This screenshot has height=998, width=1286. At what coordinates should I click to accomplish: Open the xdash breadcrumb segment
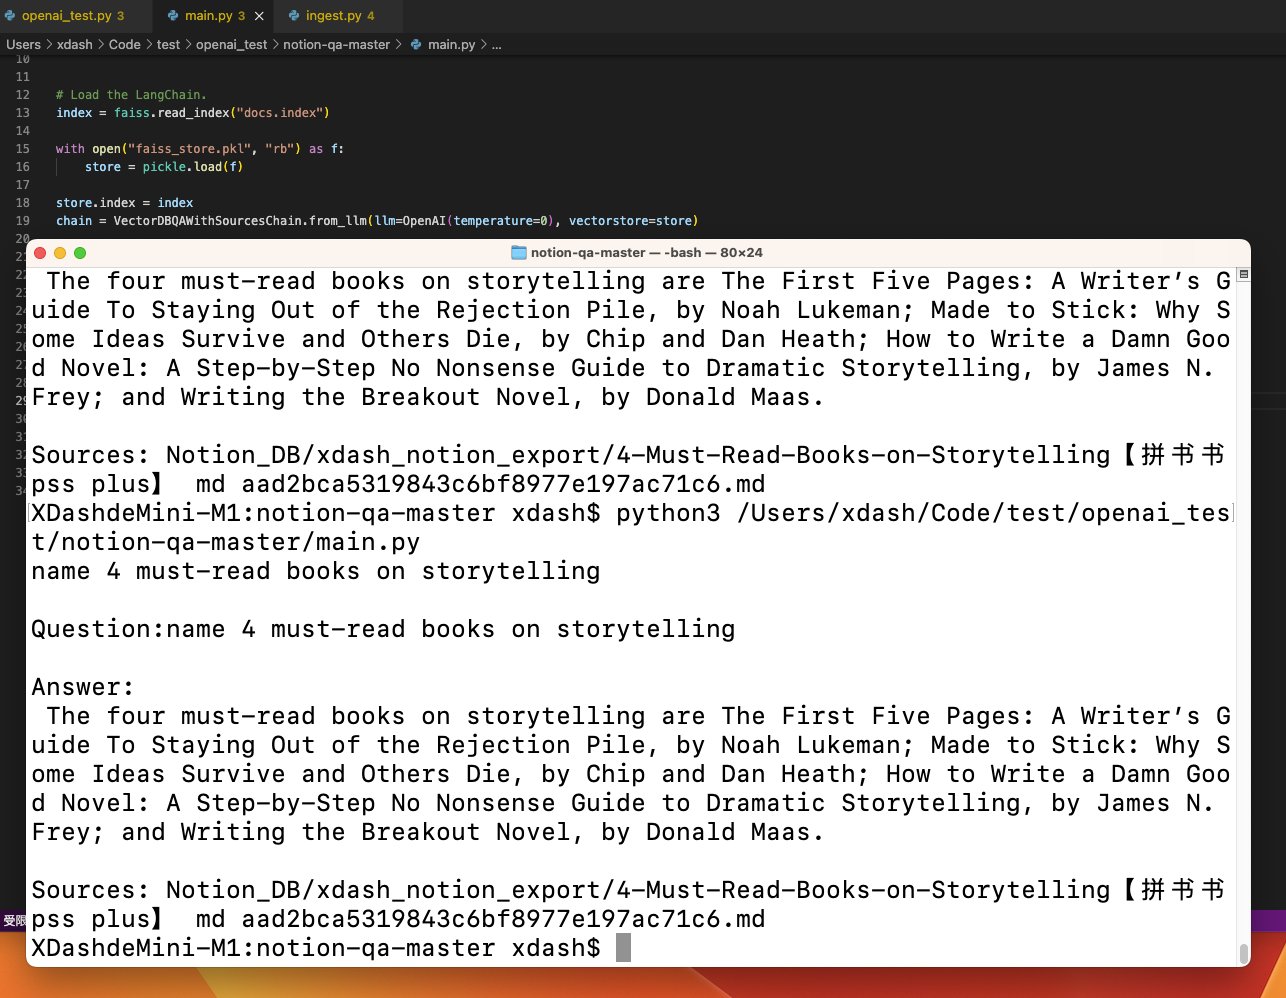(x=75, y=44)
